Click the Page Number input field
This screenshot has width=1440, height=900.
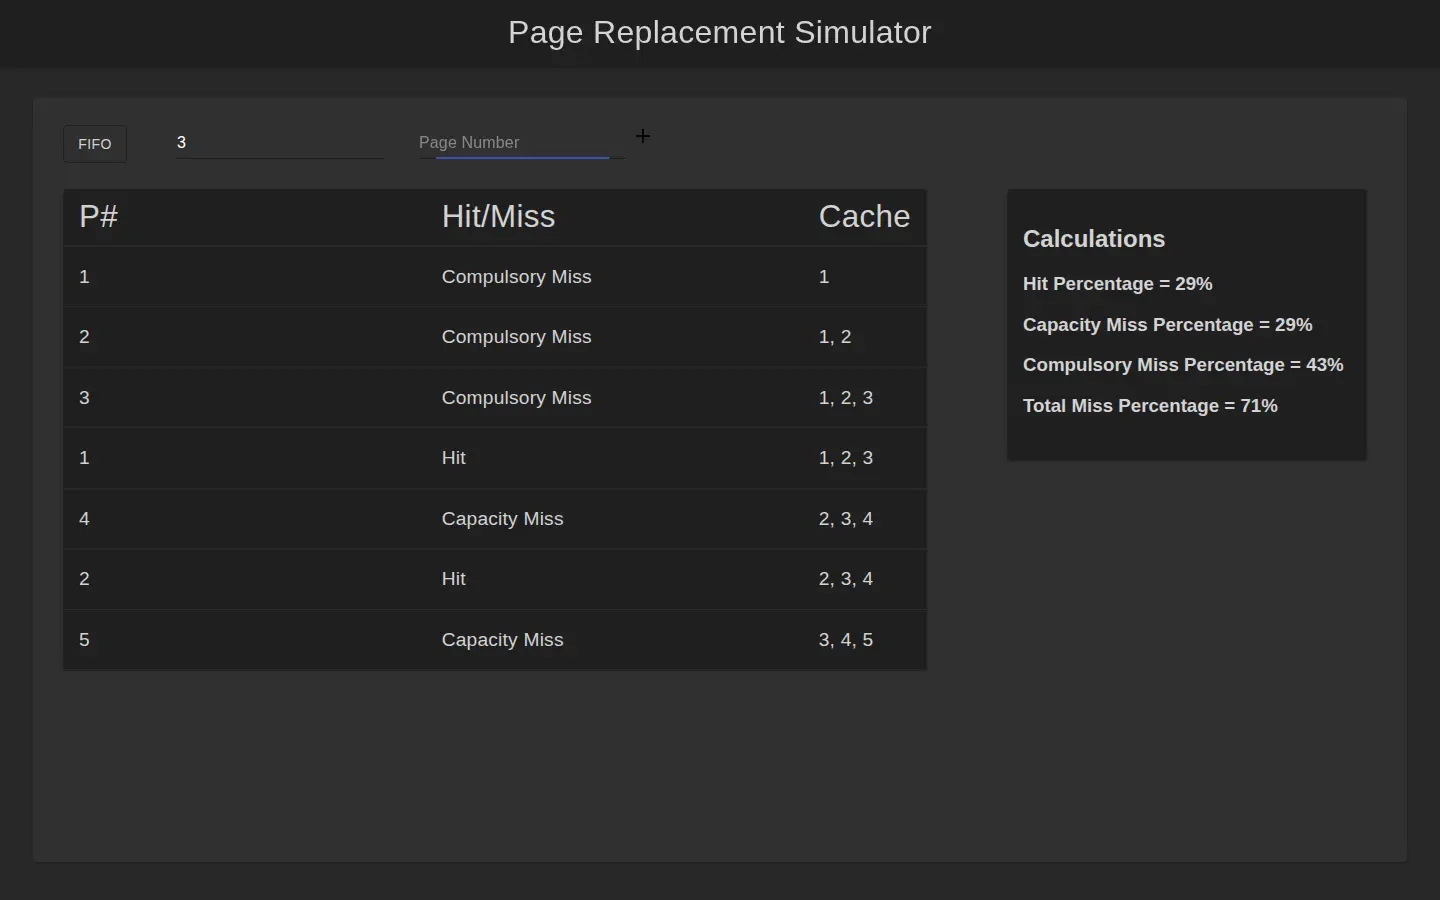pyautogui.click(x=522, y=142)
